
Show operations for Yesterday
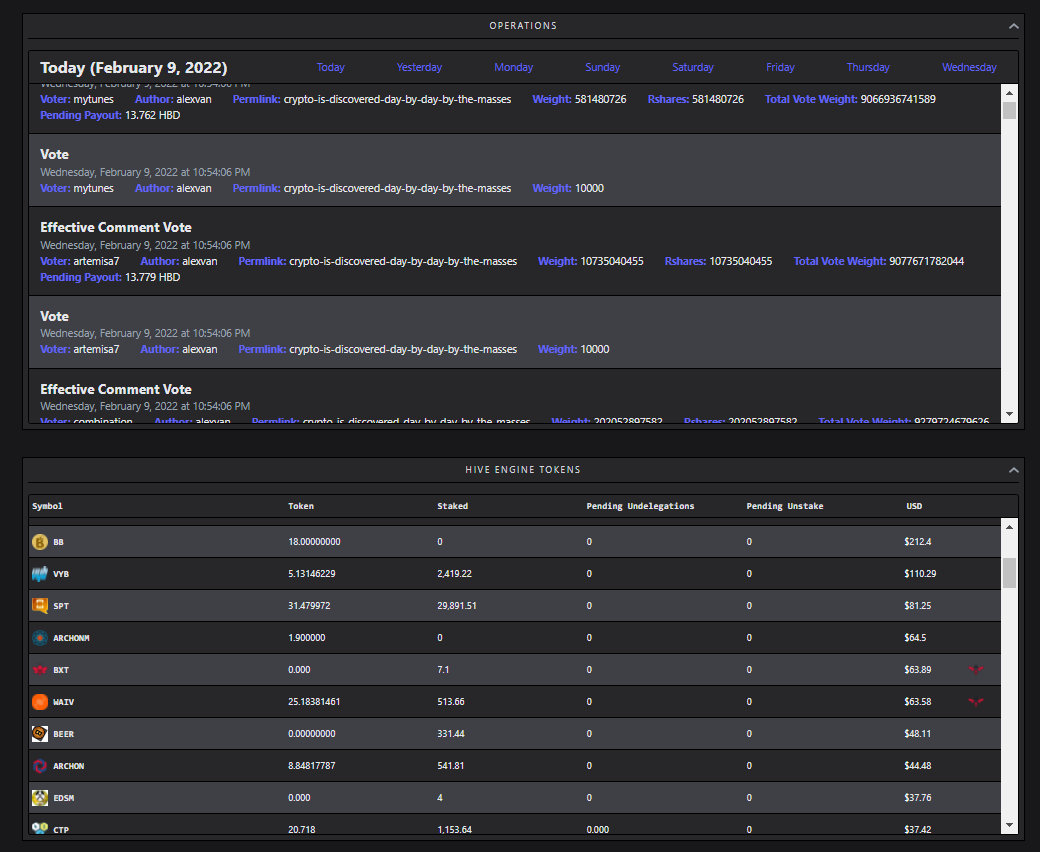tap(419, 67)
